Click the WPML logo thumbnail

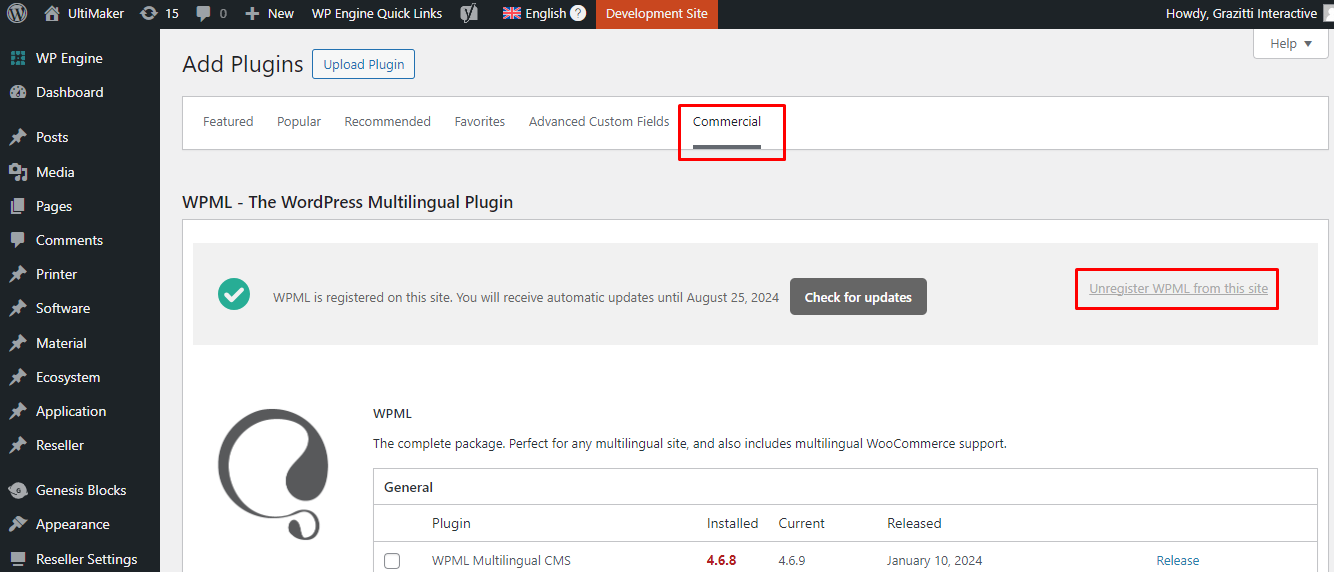[273, 472]
